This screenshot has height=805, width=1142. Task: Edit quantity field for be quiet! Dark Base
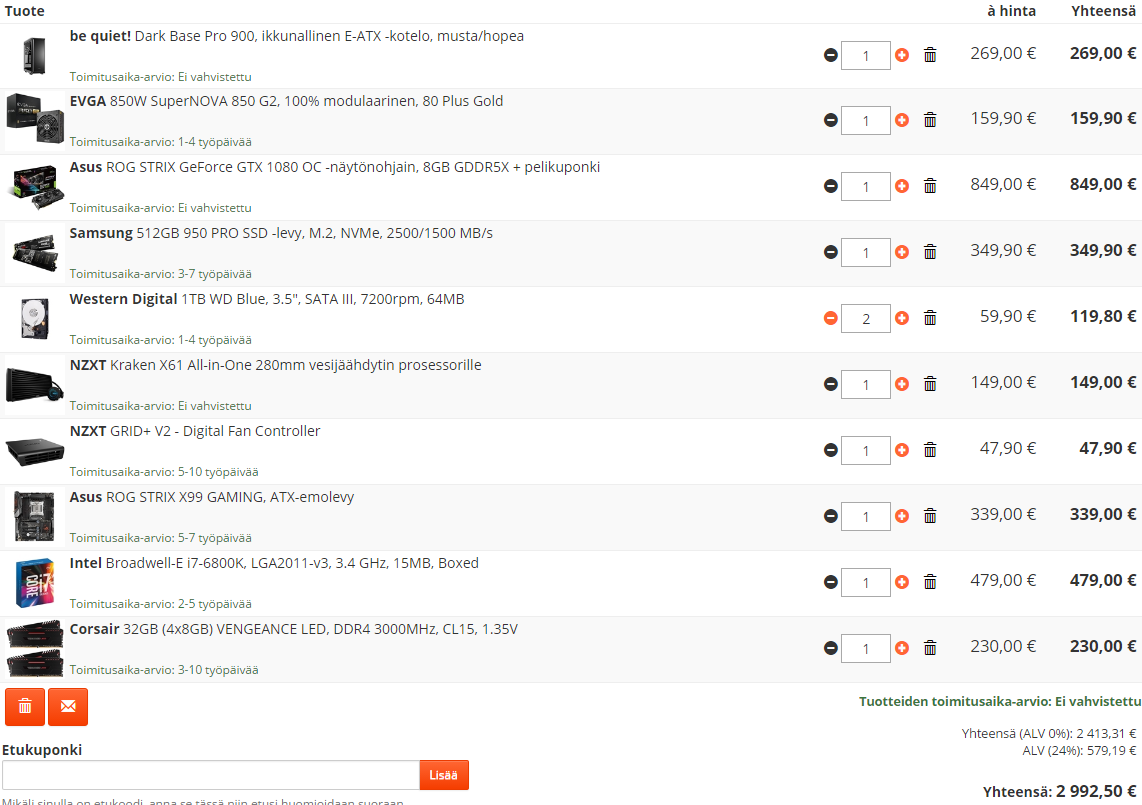point(866,55)
